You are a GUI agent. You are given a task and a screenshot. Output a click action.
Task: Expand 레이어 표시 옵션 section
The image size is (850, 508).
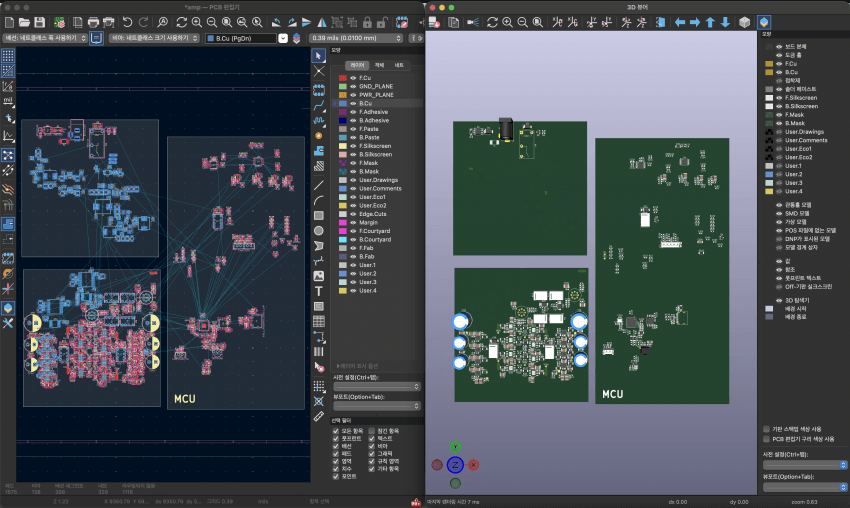[358, 366]
